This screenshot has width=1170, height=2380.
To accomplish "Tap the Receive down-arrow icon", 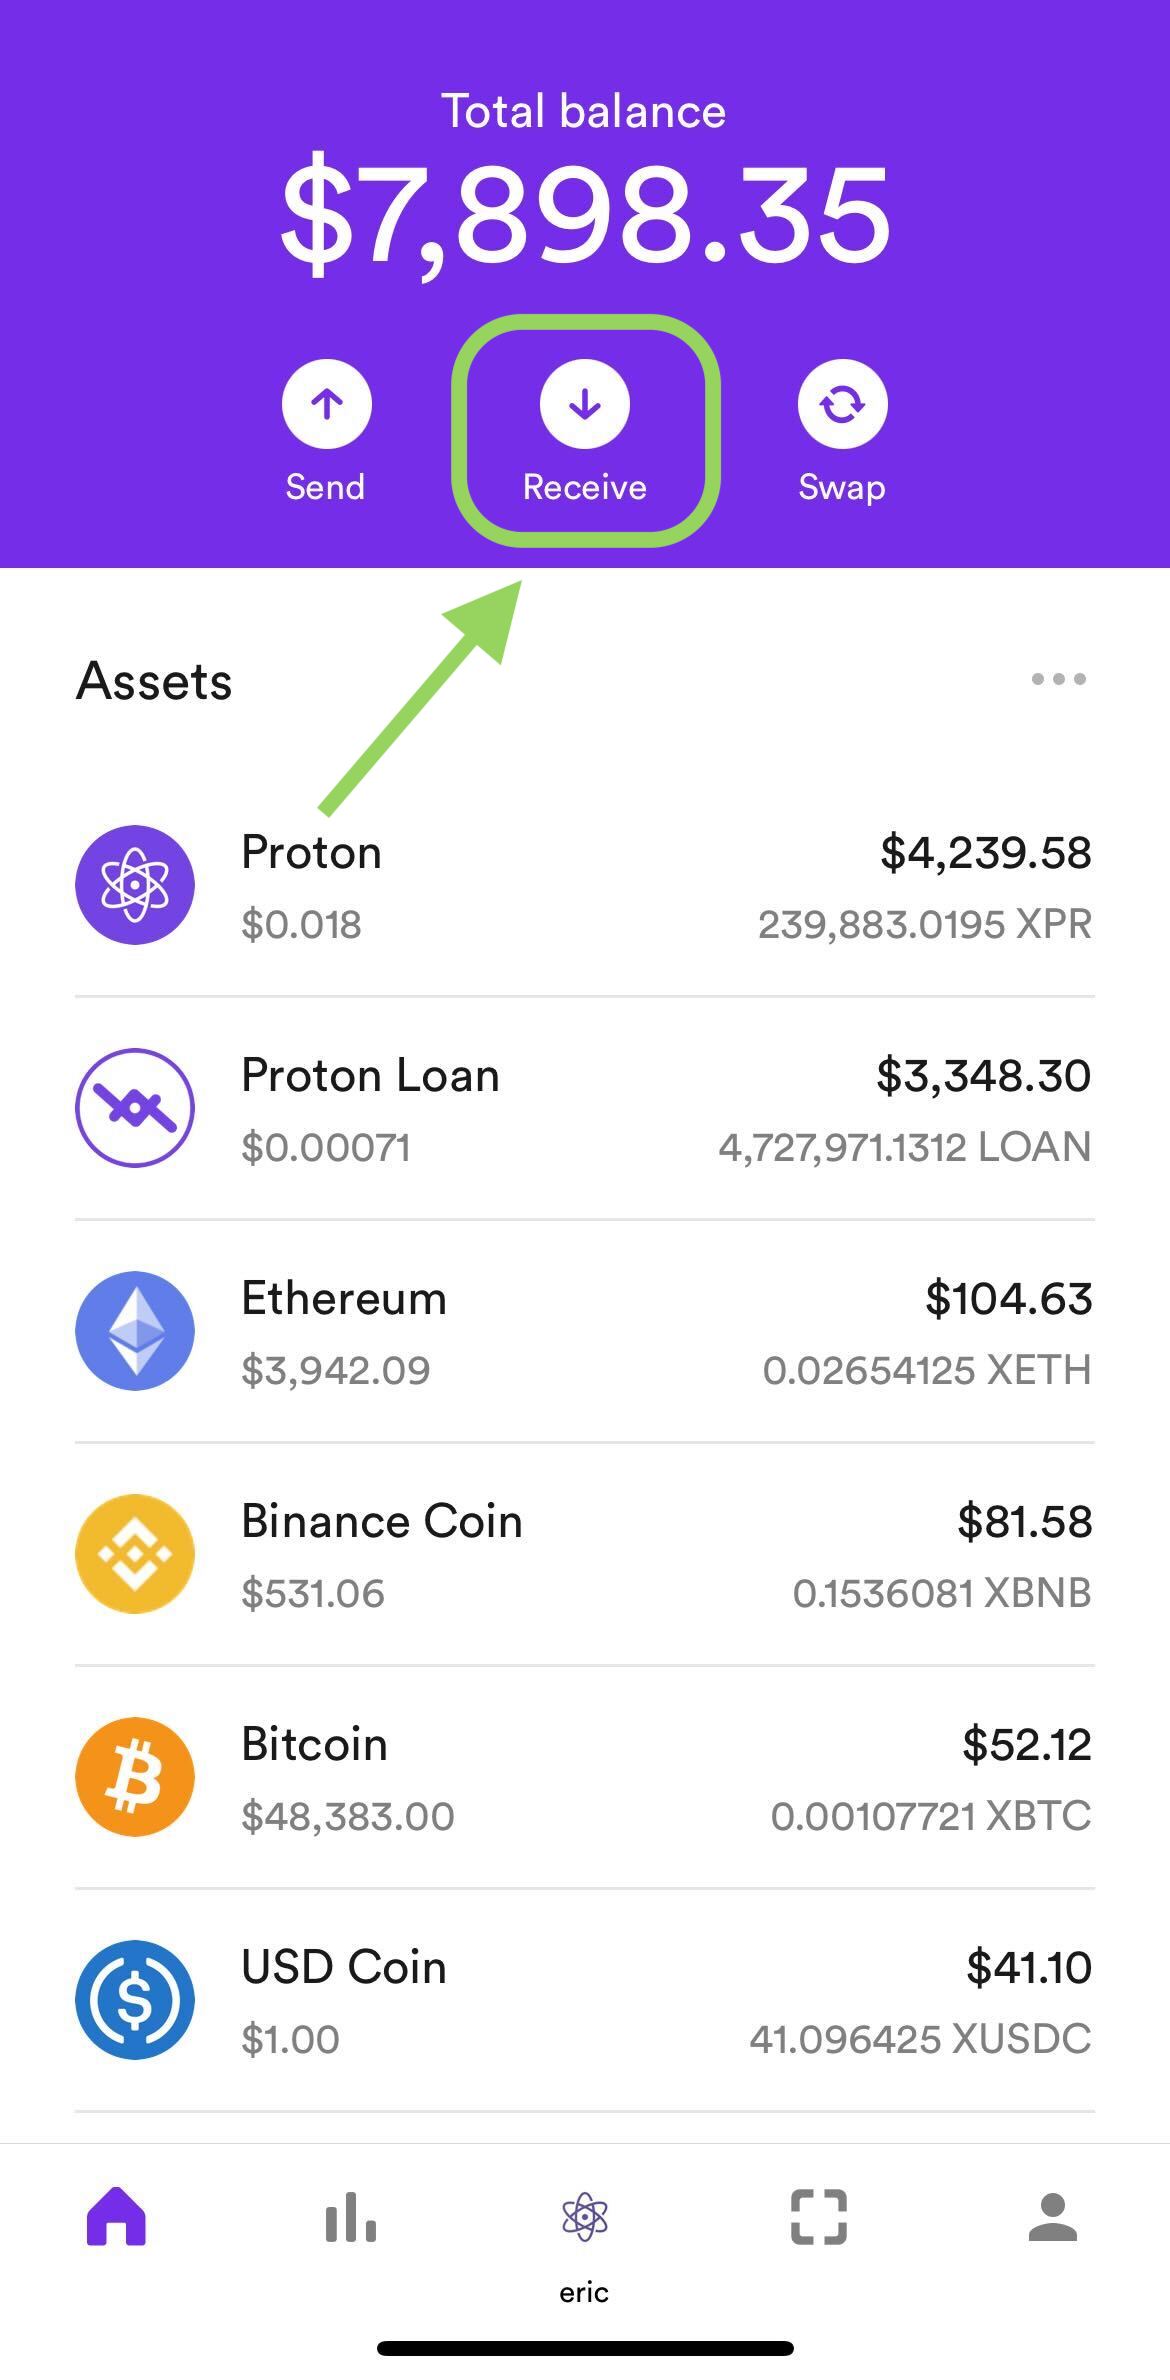I will point(585,404).
